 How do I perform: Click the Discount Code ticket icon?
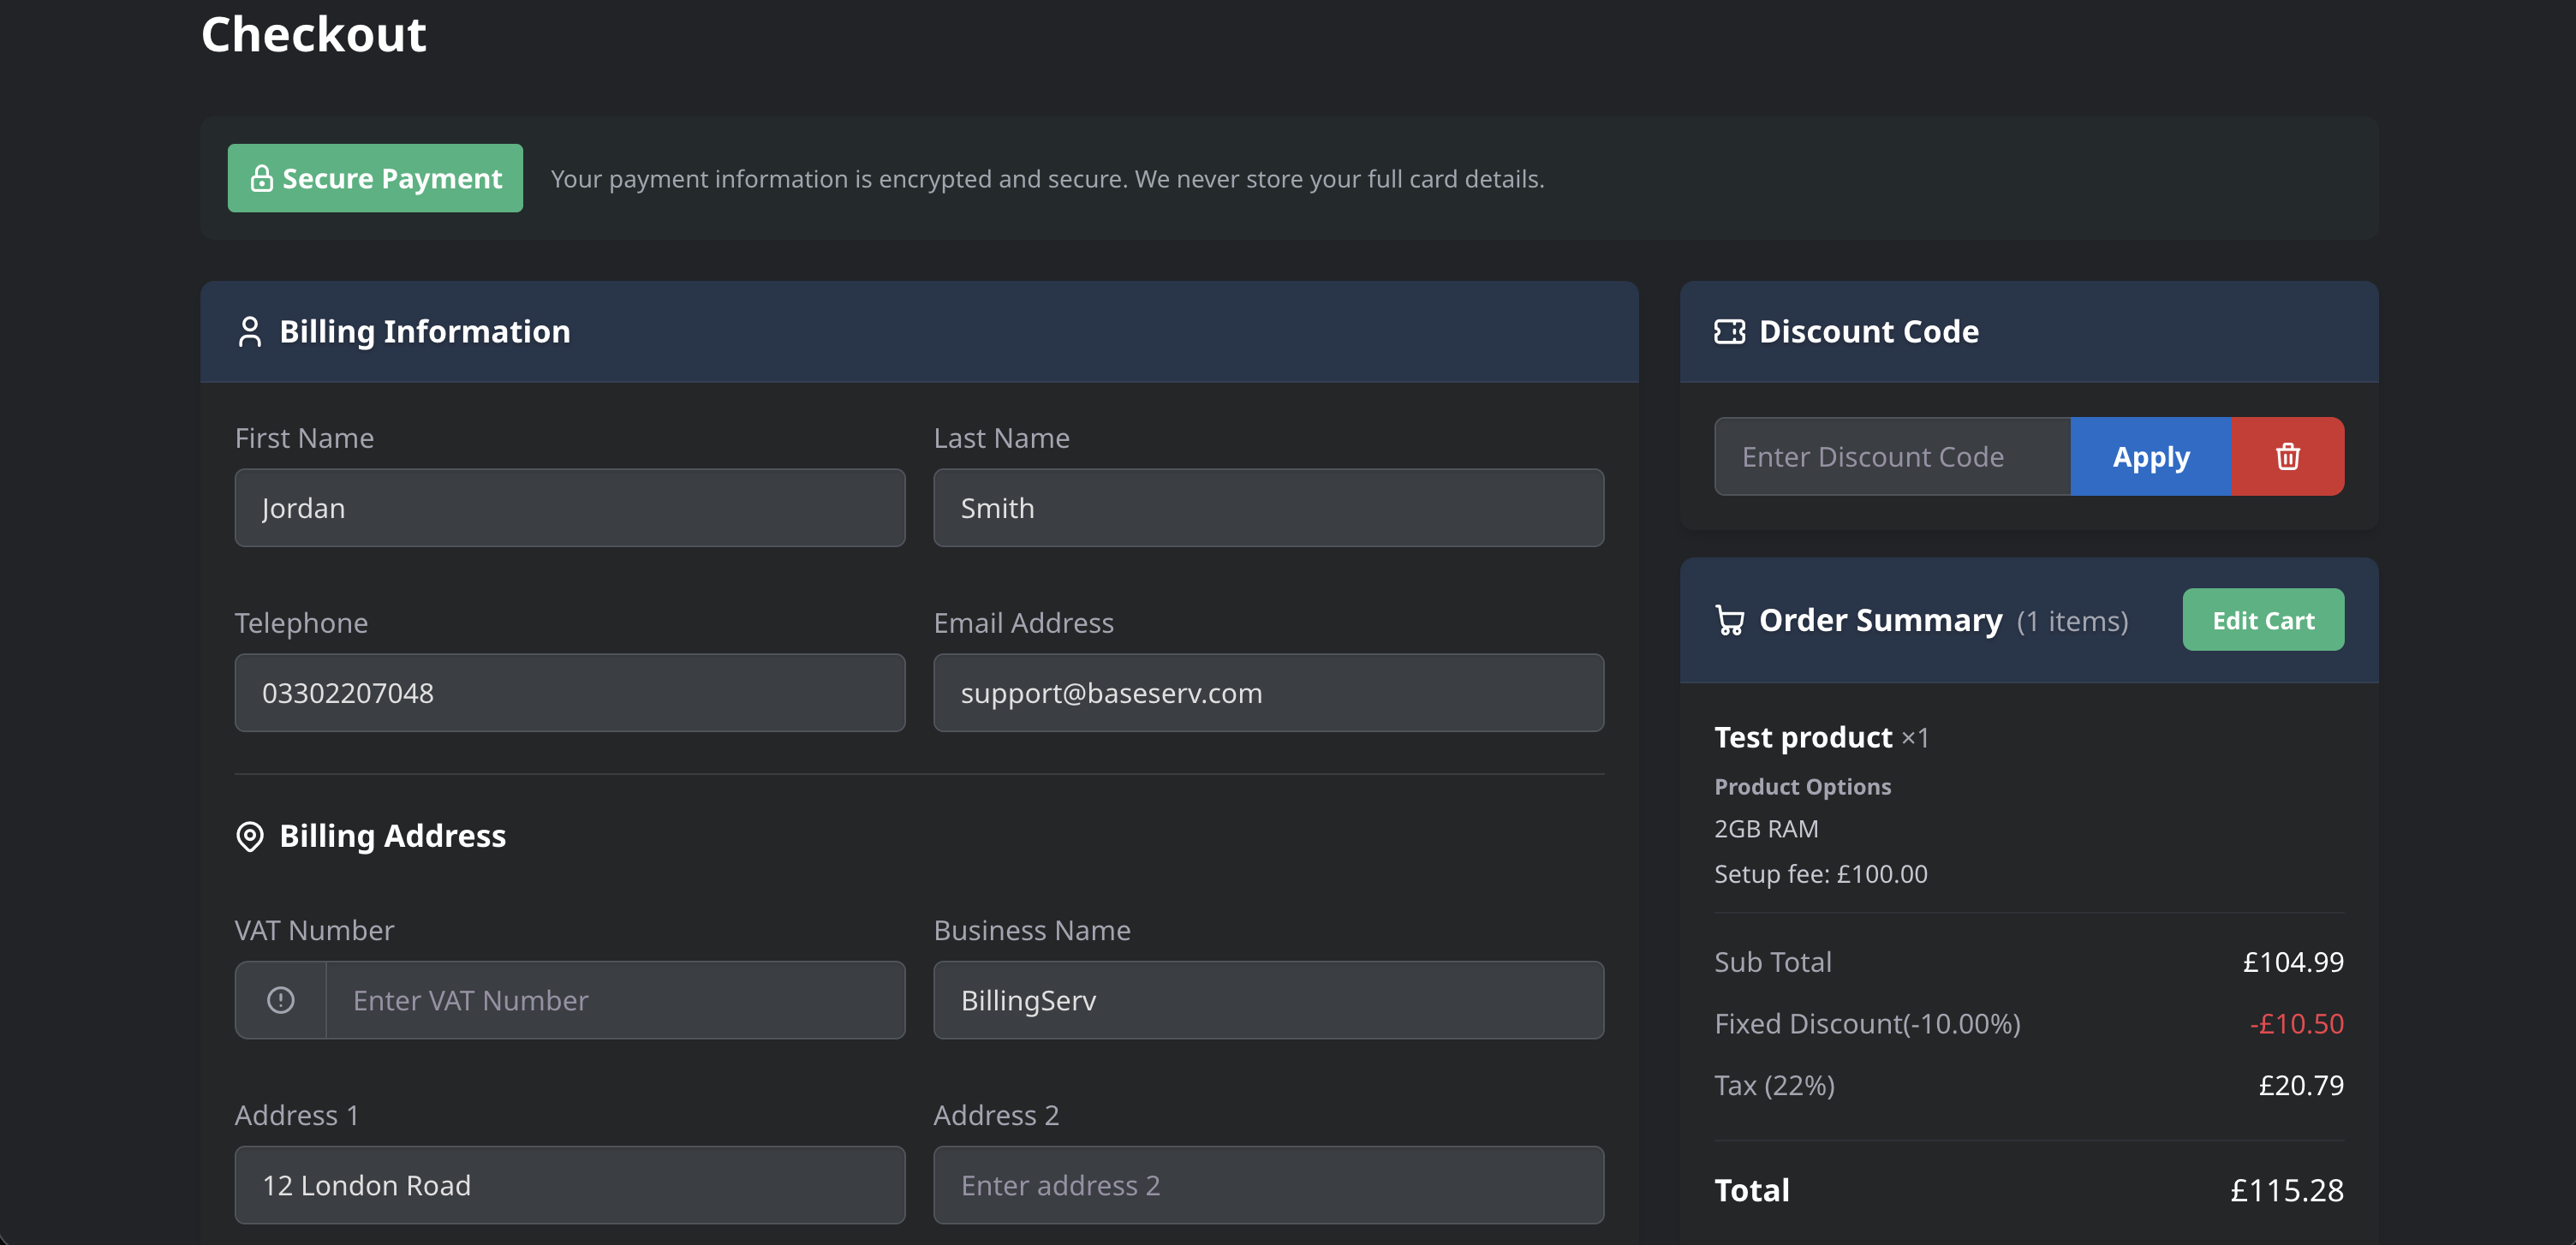[1729, 332]
